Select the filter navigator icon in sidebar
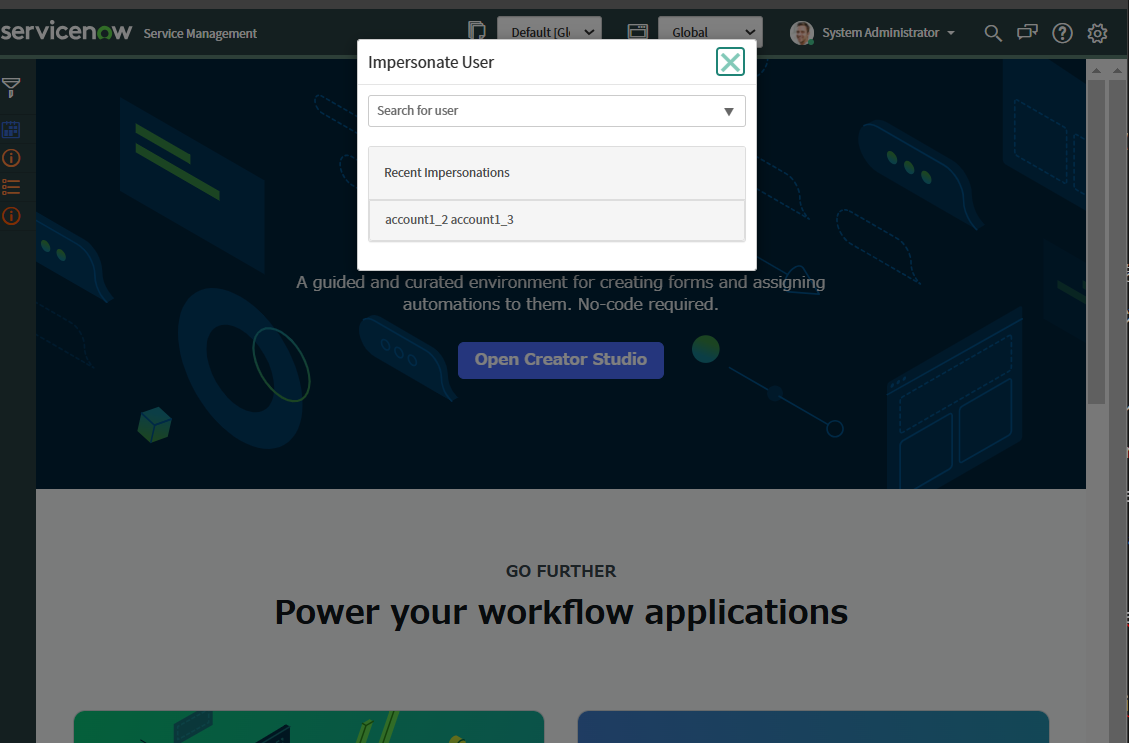 click(11, 86)
